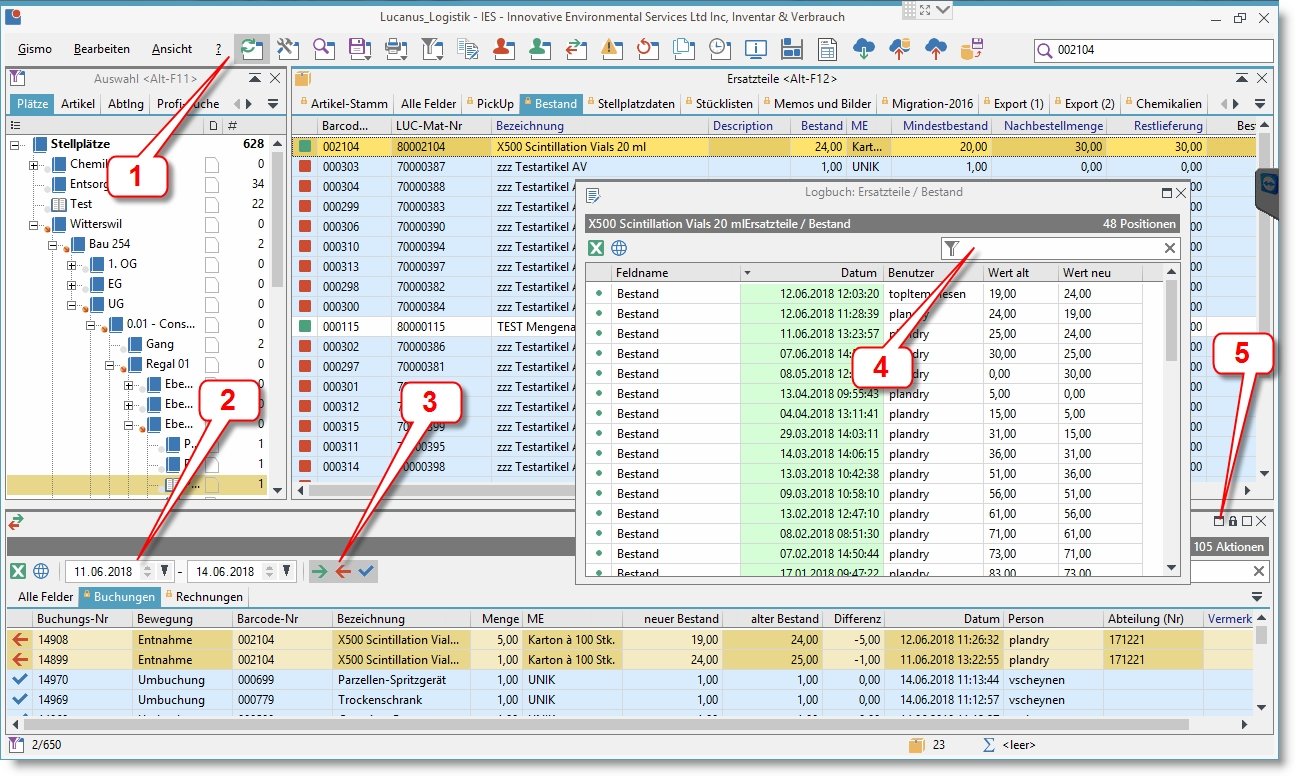Select the Rechnungen tab

203,597
